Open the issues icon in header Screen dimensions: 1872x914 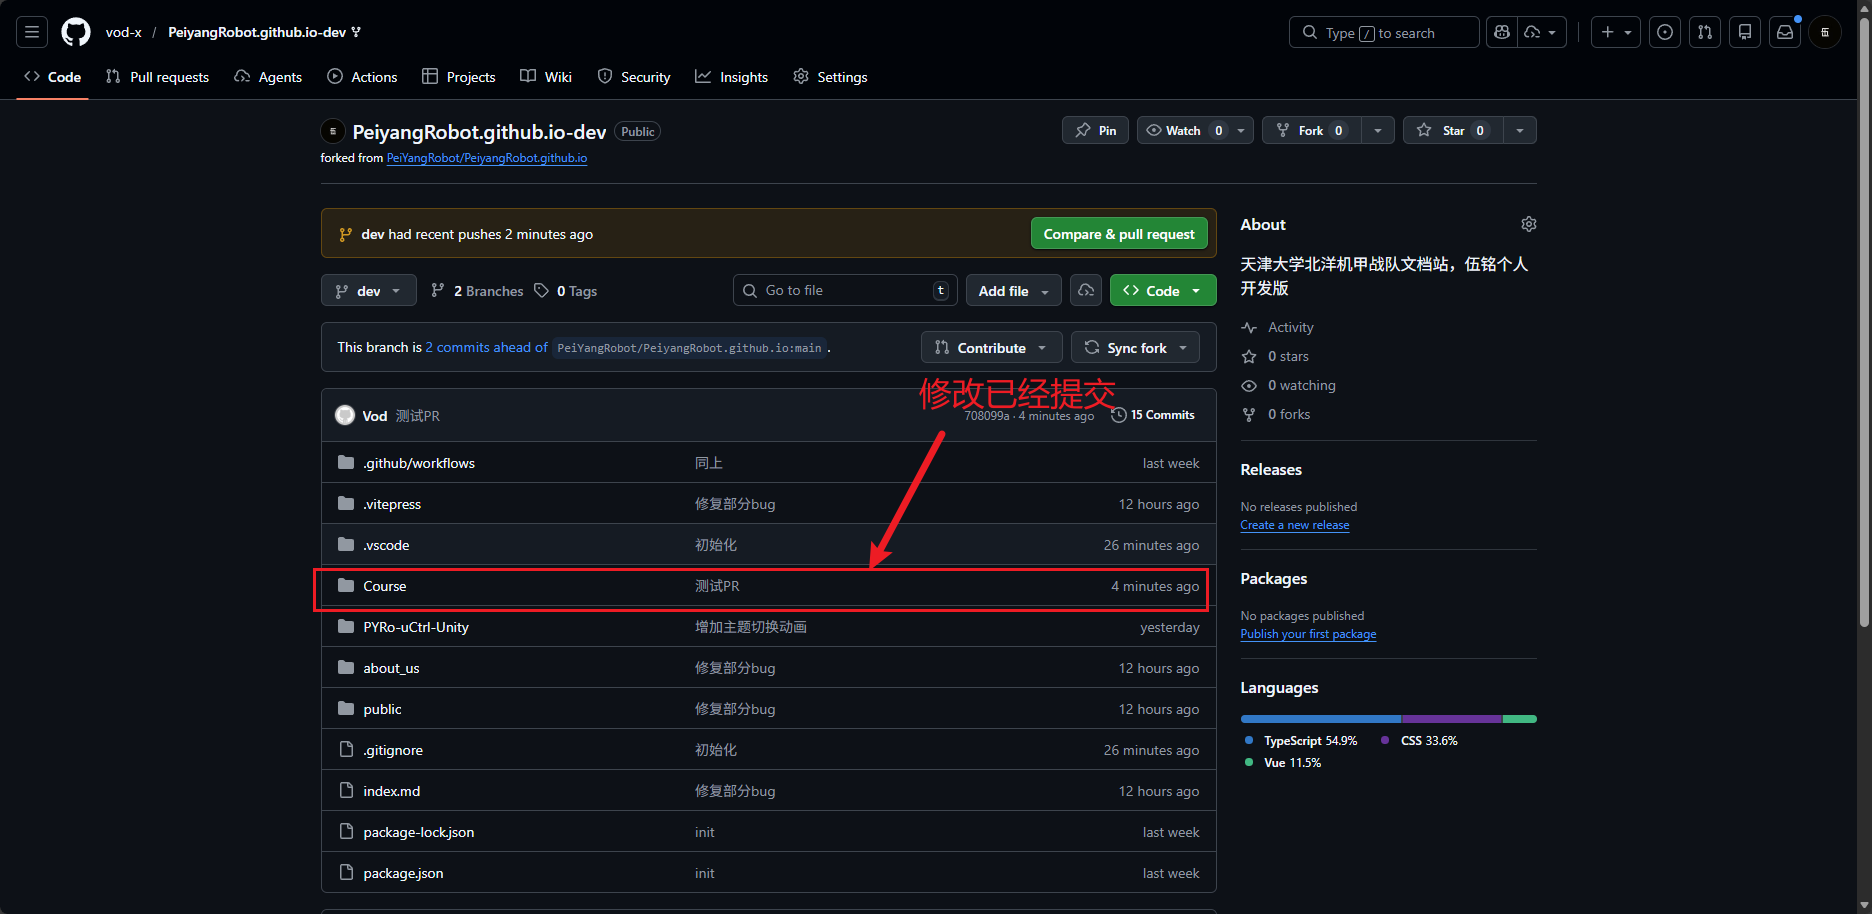[x=1665, y=32]
